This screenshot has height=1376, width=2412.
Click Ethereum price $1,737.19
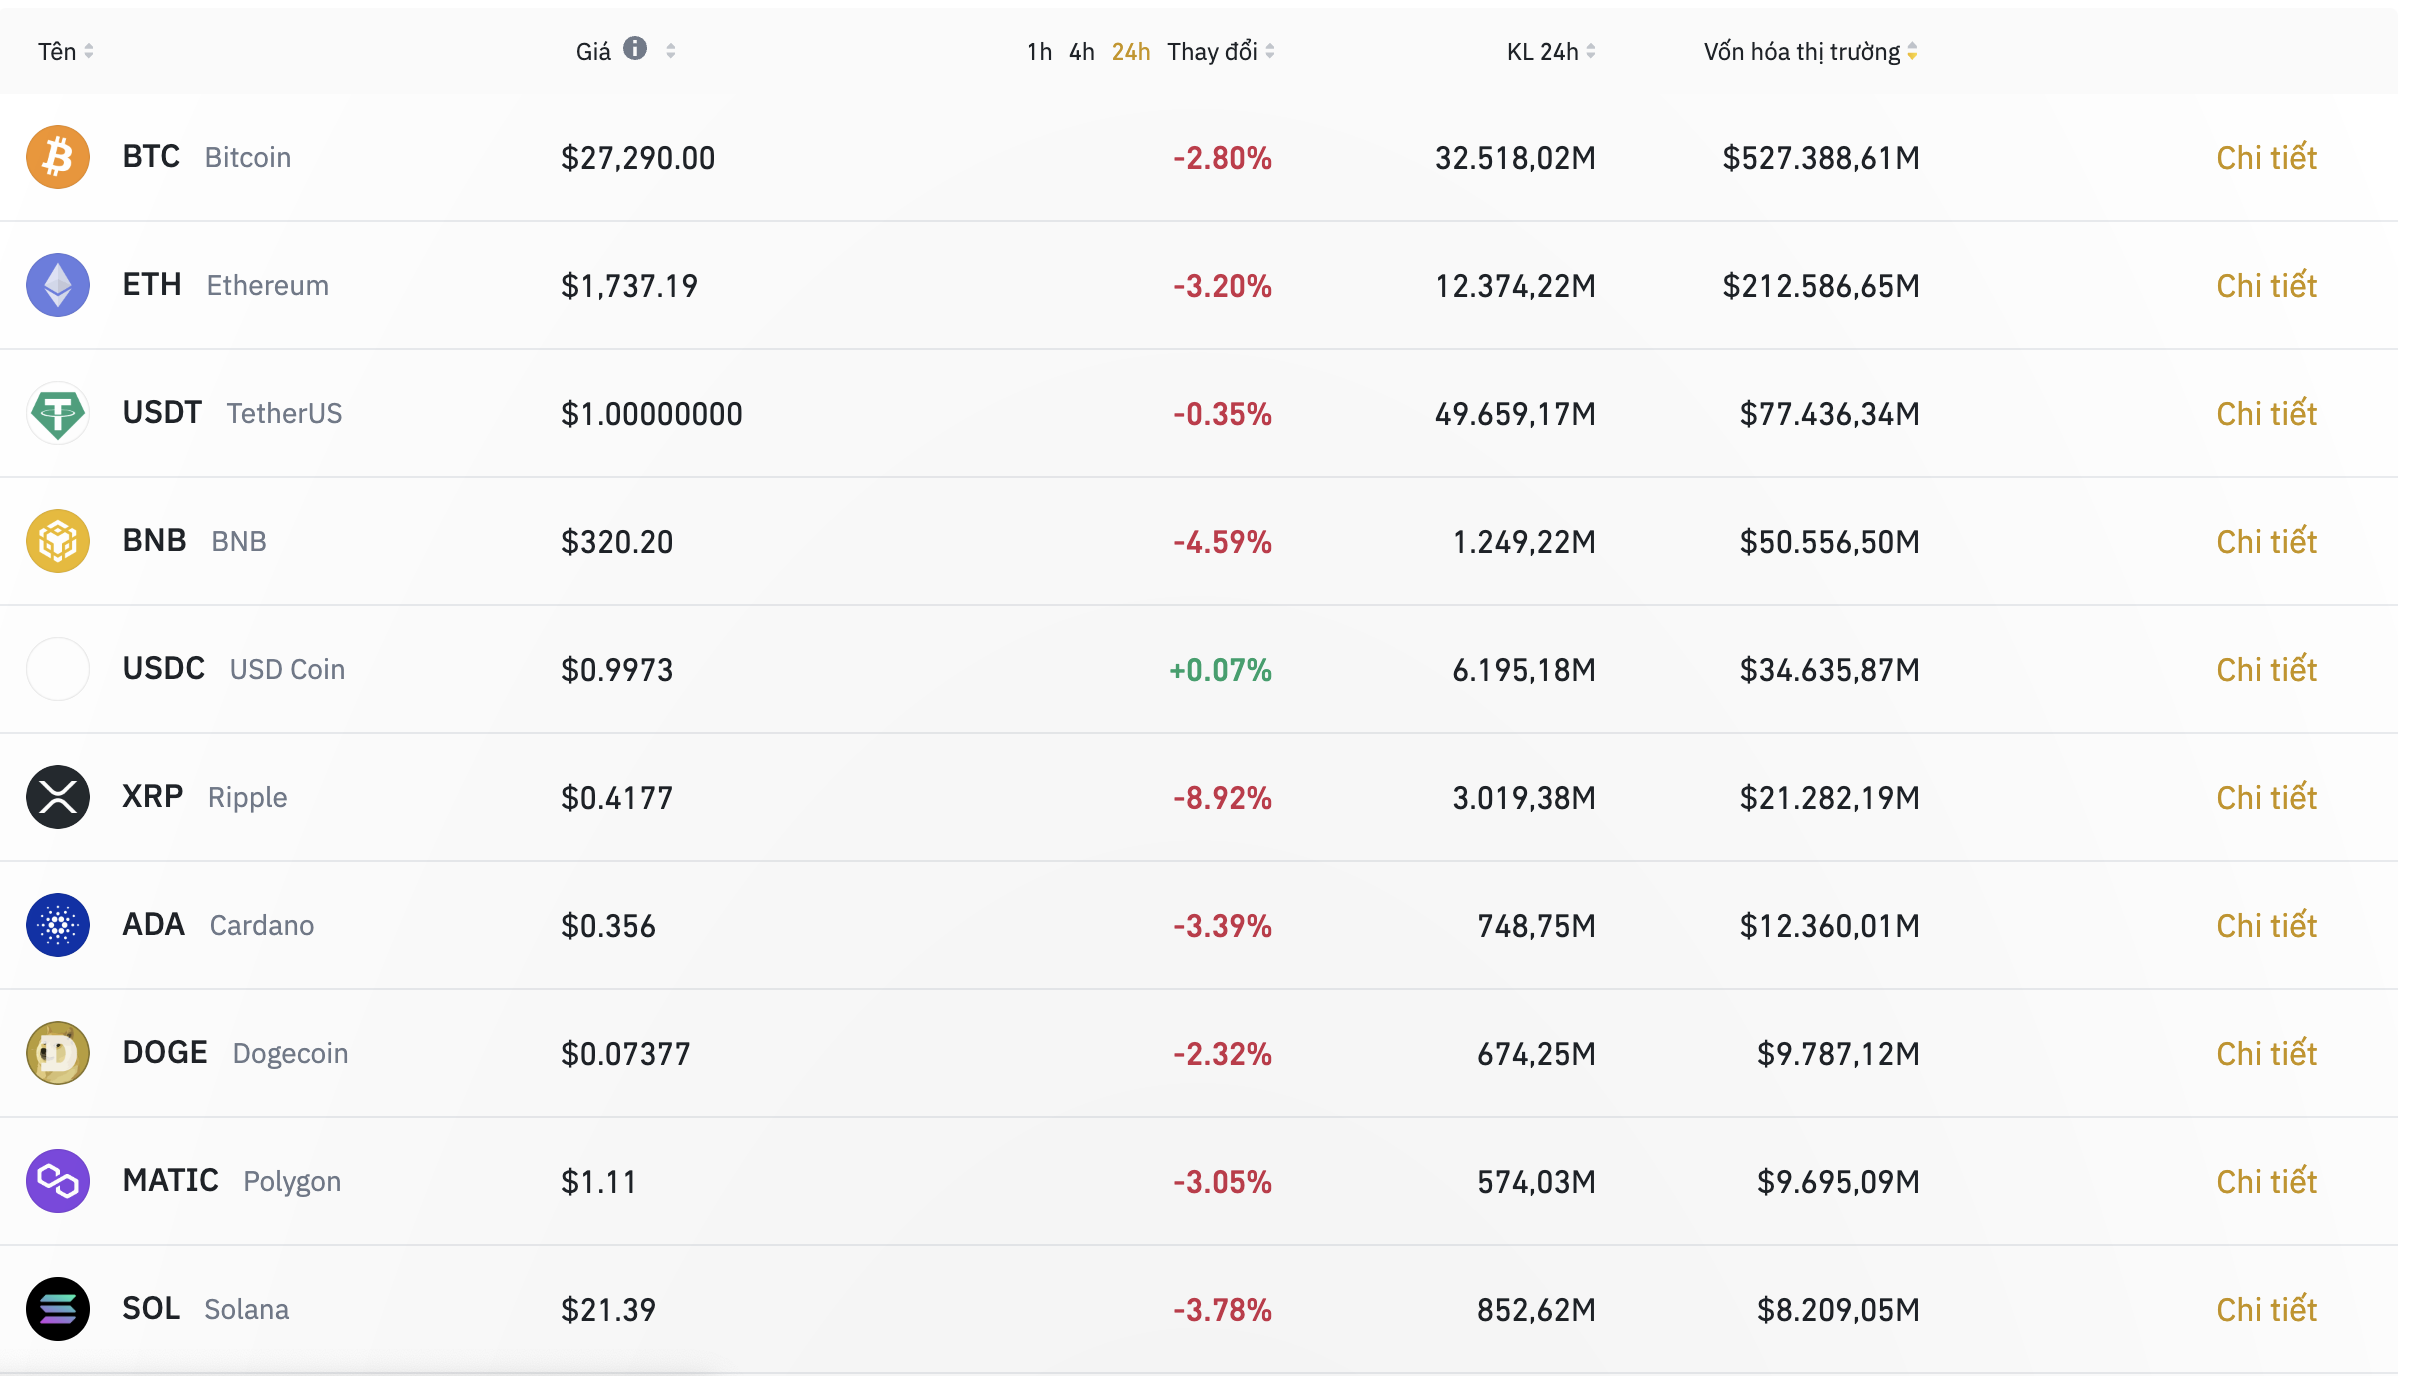pos(629,286)
